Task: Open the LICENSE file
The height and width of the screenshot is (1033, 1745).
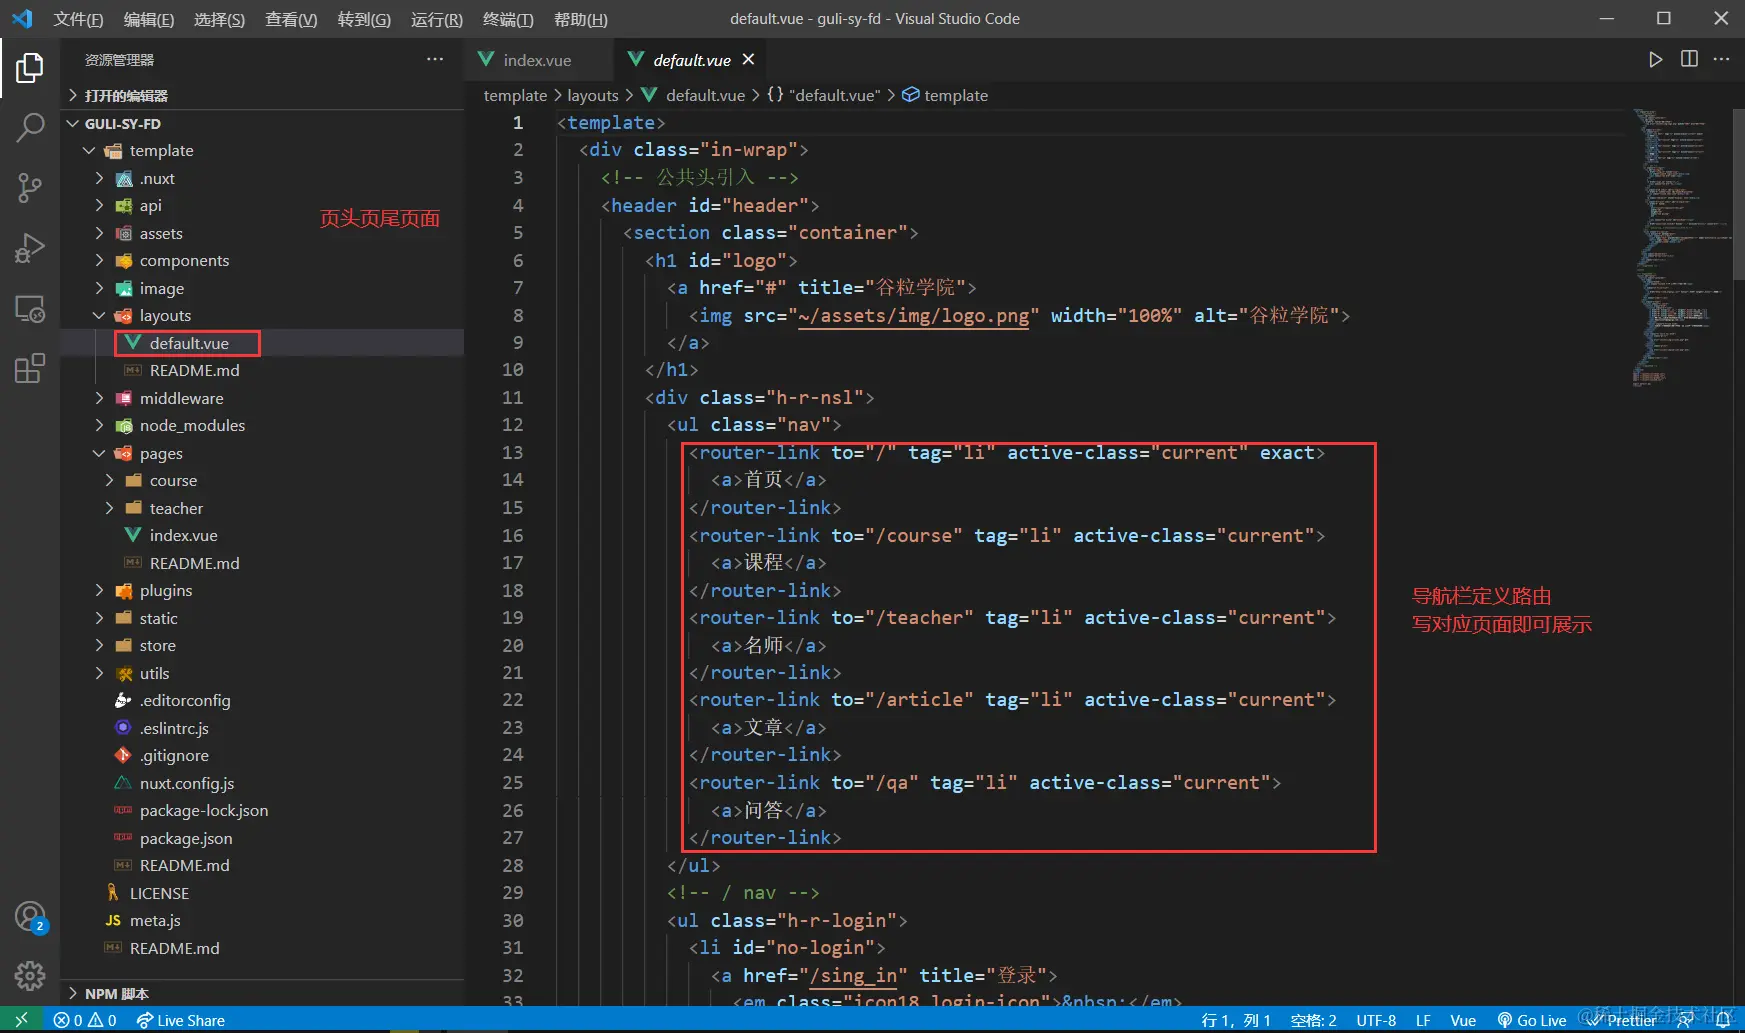Action: (264, 894)
